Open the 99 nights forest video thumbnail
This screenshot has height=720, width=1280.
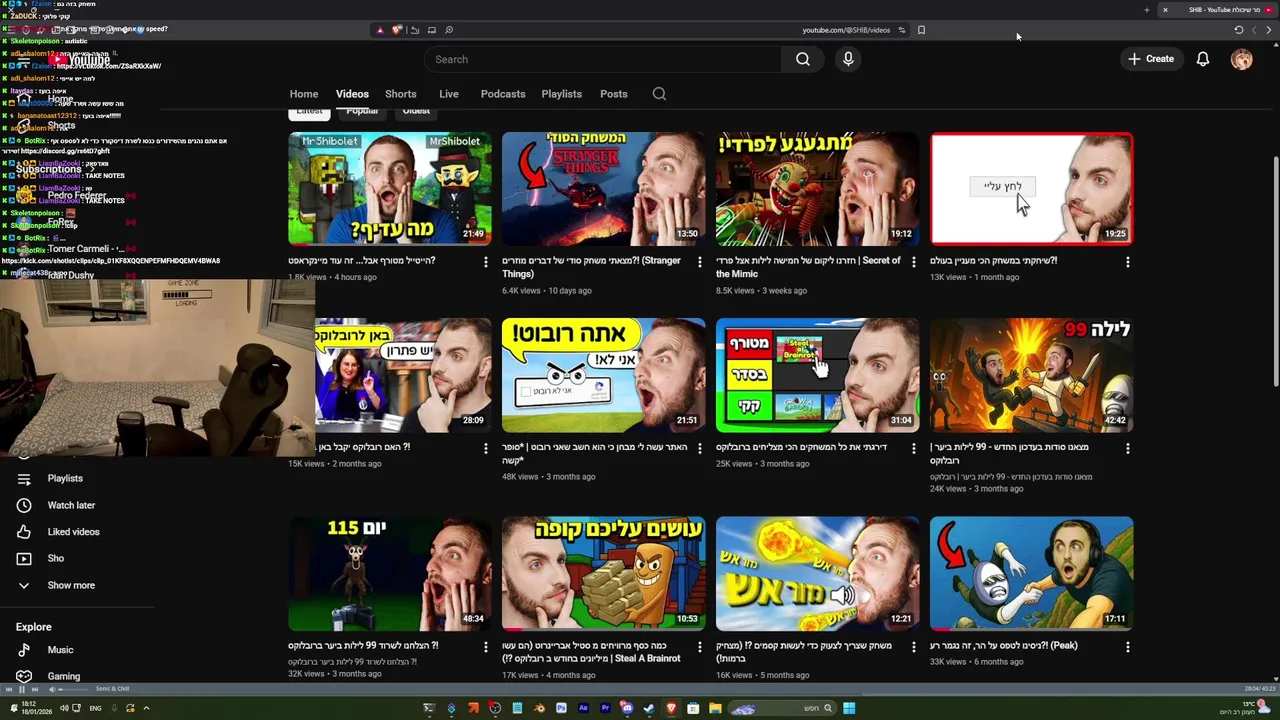(x=1031, y=375)
